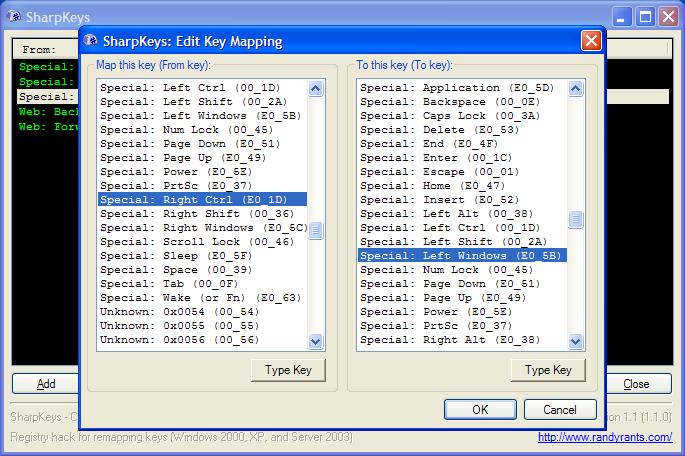Click the From key list's scroll-down arrow
The height and width of the screenshot is (456, 685).
click(315, 341)
